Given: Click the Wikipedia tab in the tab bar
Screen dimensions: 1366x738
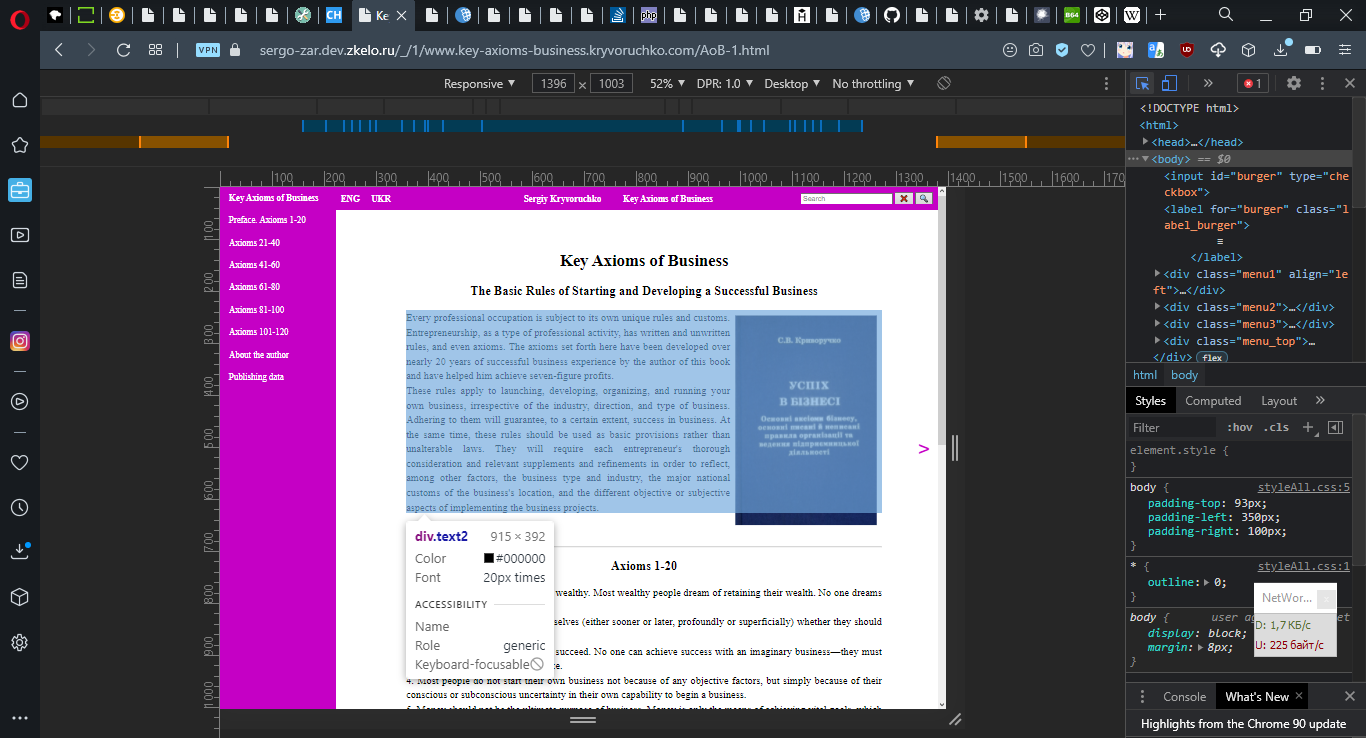Looking at the screenshot, I should tap(1133, 15).
